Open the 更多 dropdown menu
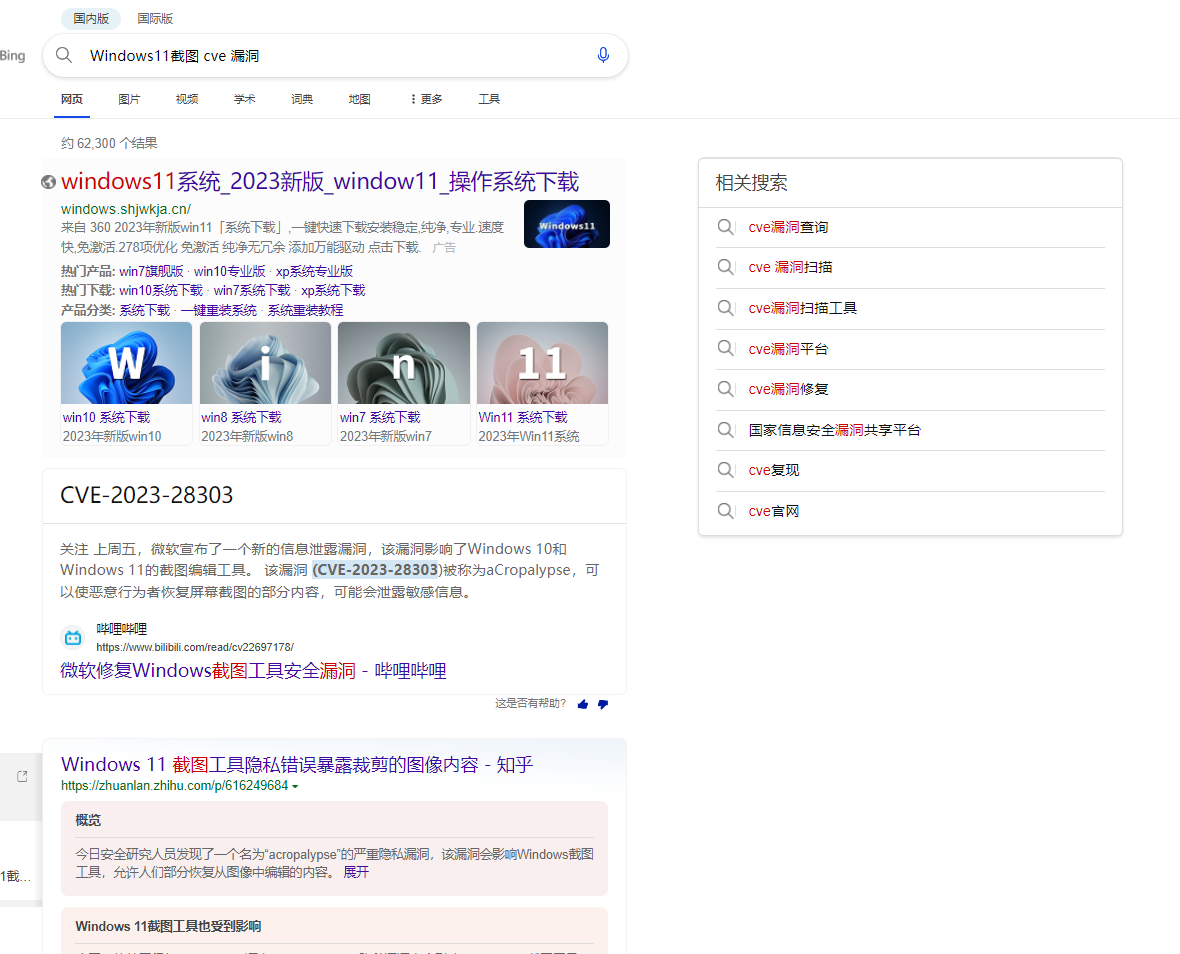 pos(426,99)
